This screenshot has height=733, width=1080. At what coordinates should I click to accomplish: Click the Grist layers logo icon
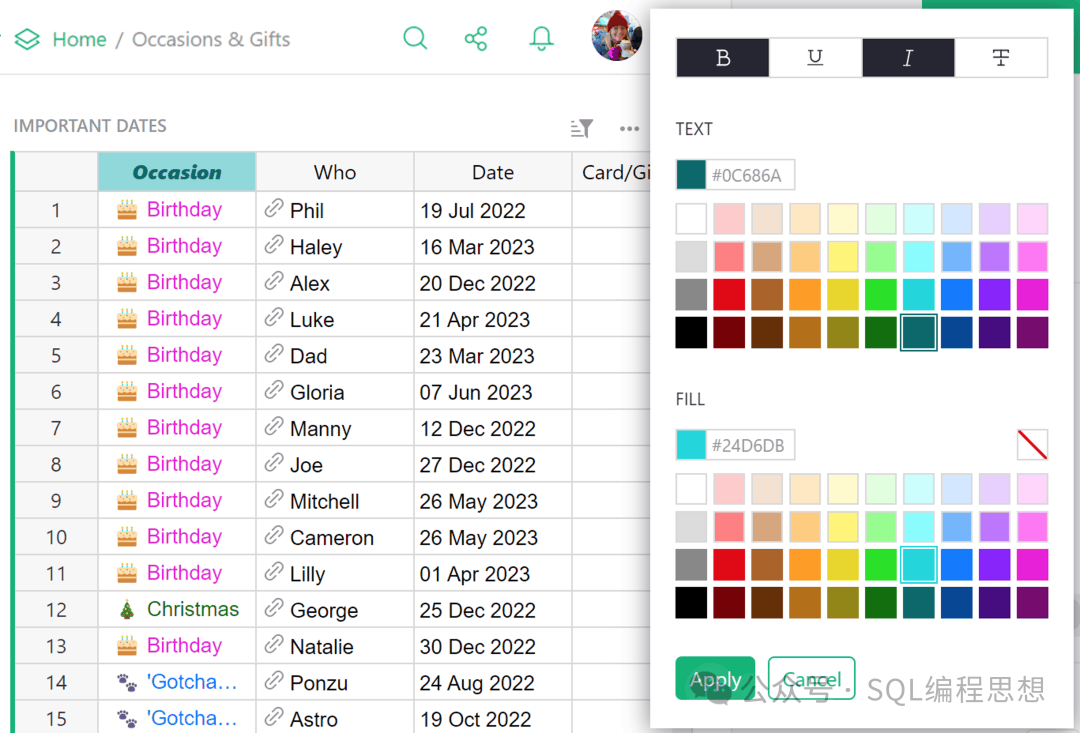point(28,39)
